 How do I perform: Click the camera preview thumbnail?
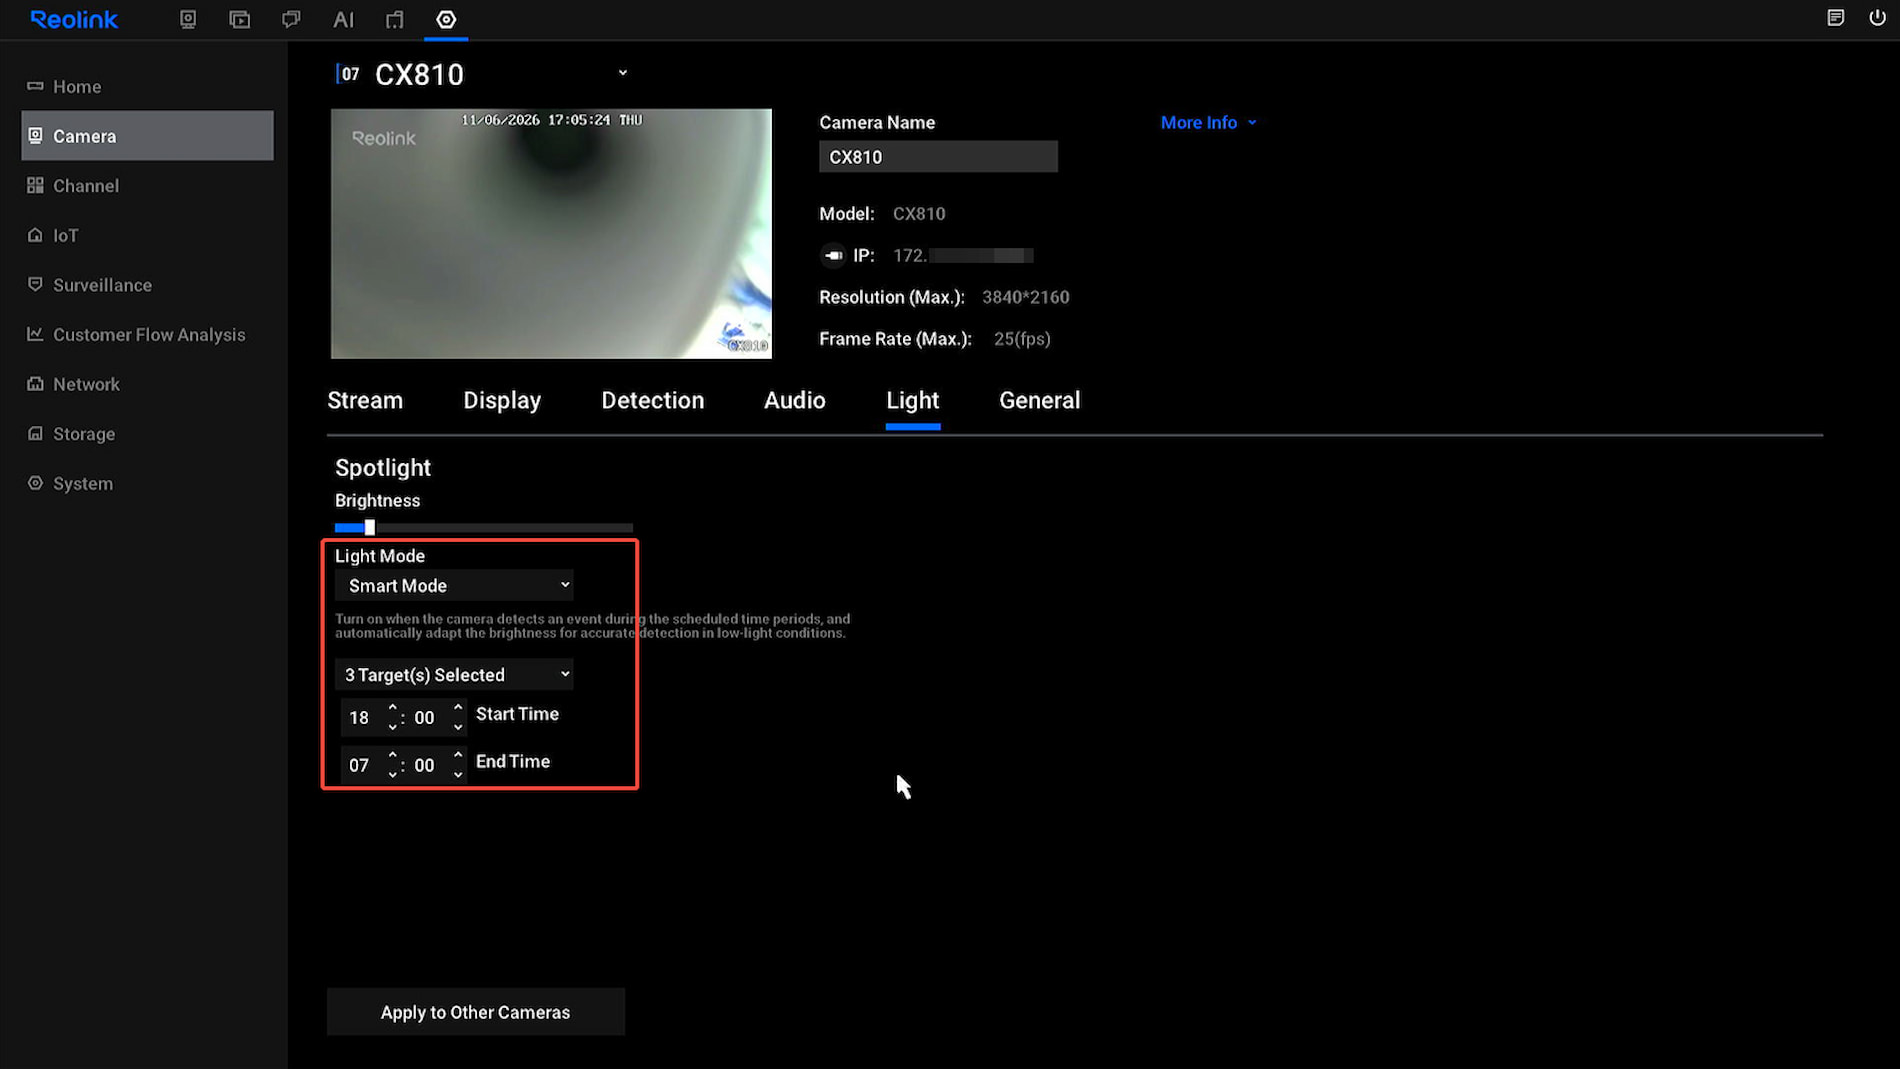551,234
